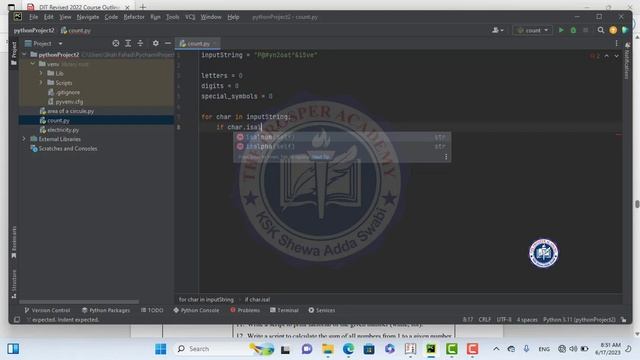Collapse the pythonProject2 root folder
This screenshot has width=640, height=360.
24,54
